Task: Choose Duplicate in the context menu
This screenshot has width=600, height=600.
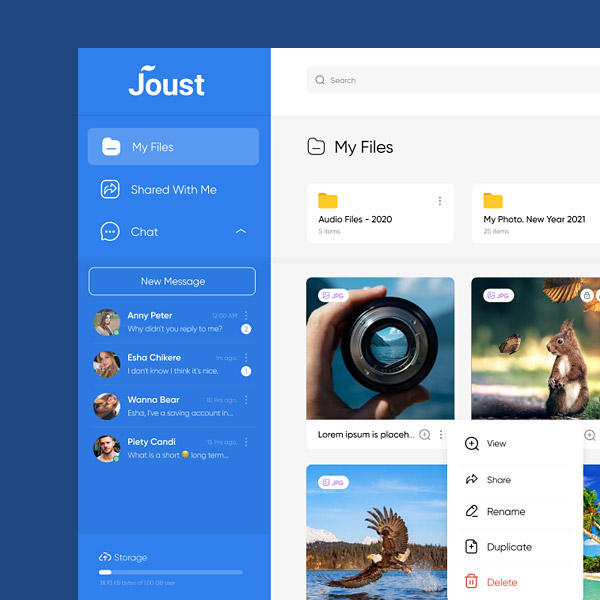Action: pos(515,547)
